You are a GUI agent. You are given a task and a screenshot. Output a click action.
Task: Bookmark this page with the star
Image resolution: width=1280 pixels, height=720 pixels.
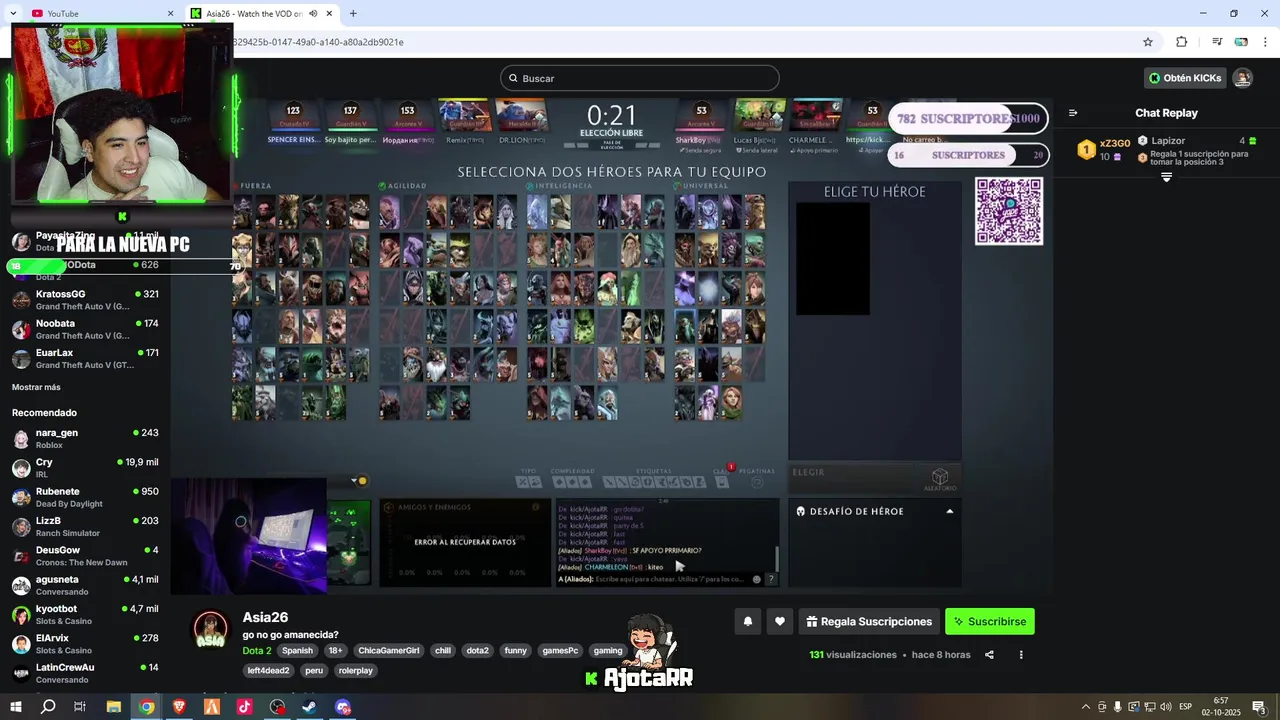[1148, 42]
